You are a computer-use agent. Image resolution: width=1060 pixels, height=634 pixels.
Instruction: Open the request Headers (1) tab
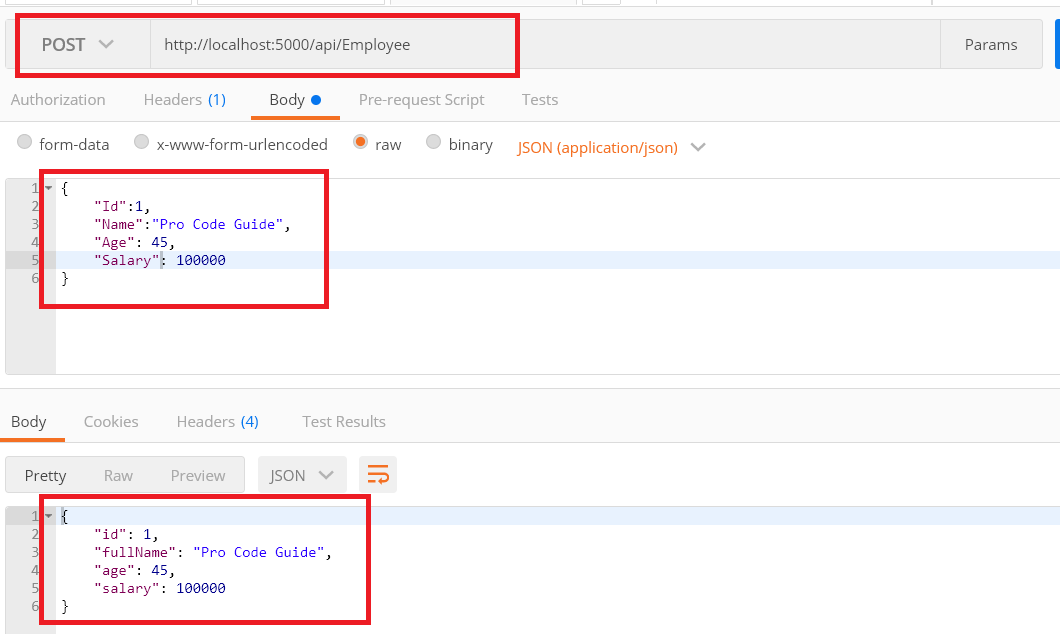point(185,100)
